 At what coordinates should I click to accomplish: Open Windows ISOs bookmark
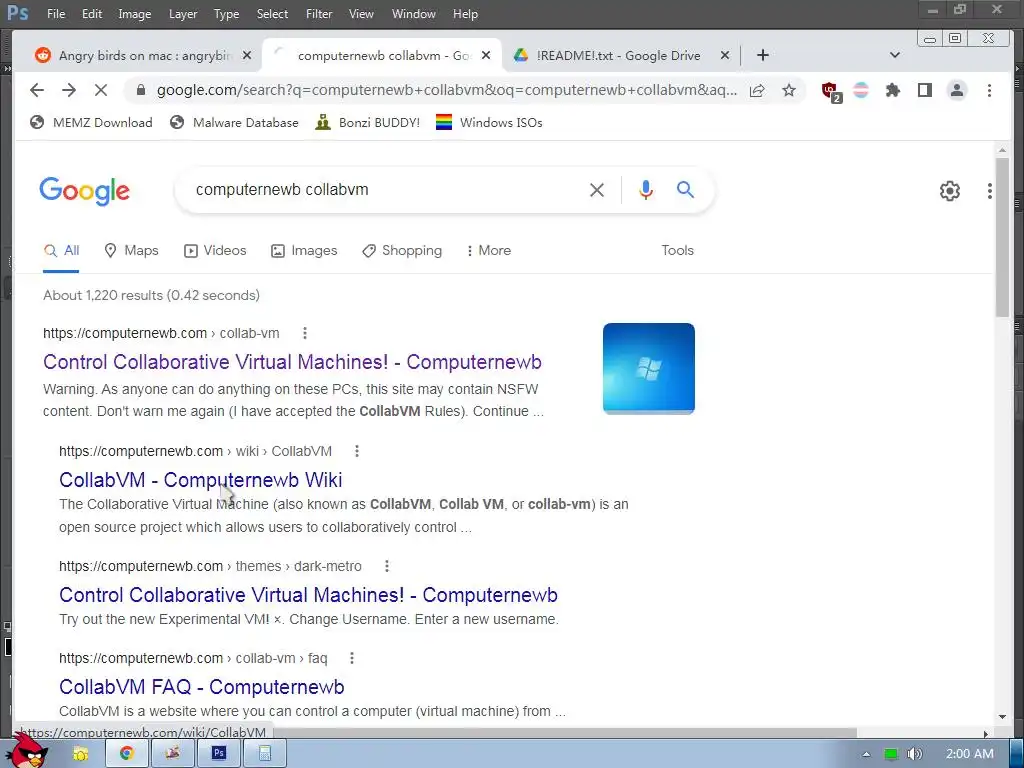[488, 123]
